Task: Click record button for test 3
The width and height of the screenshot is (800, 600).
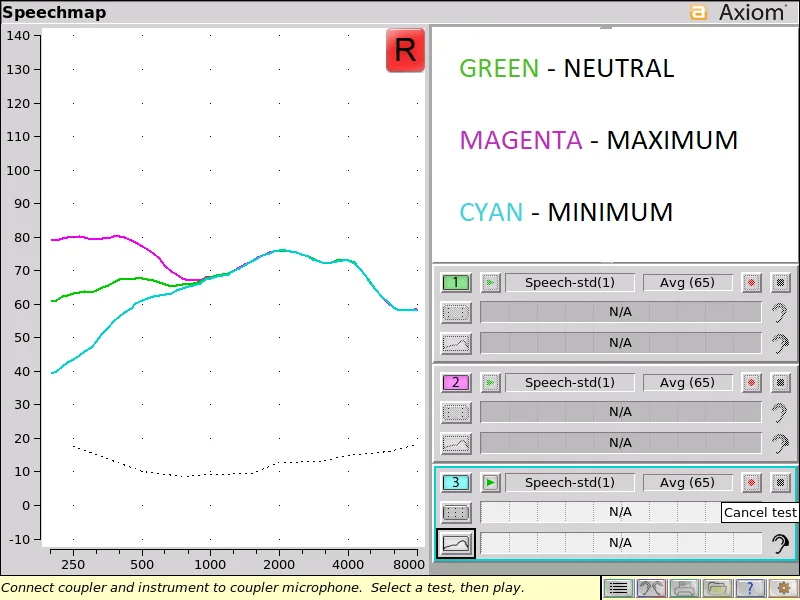Action: click(751, 483)
